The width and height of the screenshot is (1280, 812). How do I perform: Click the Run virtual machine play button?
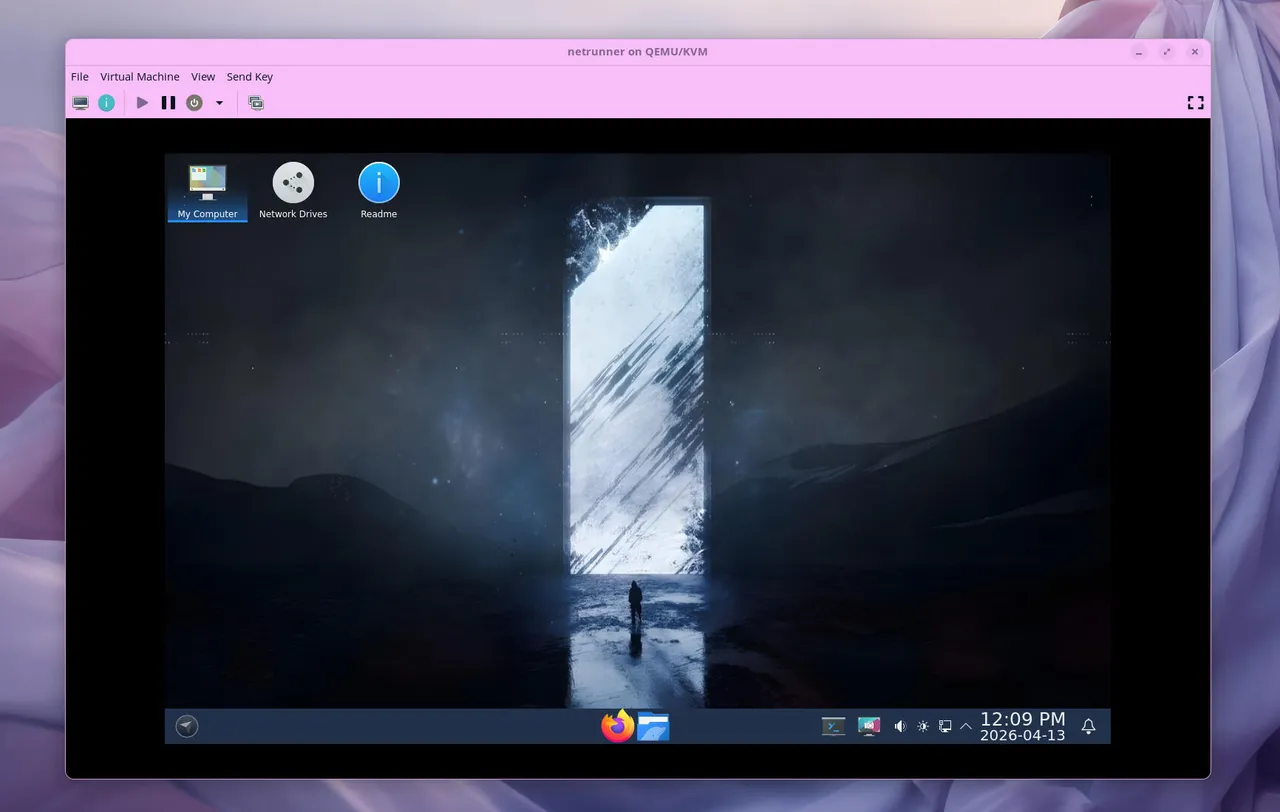(x=142, y=103)
